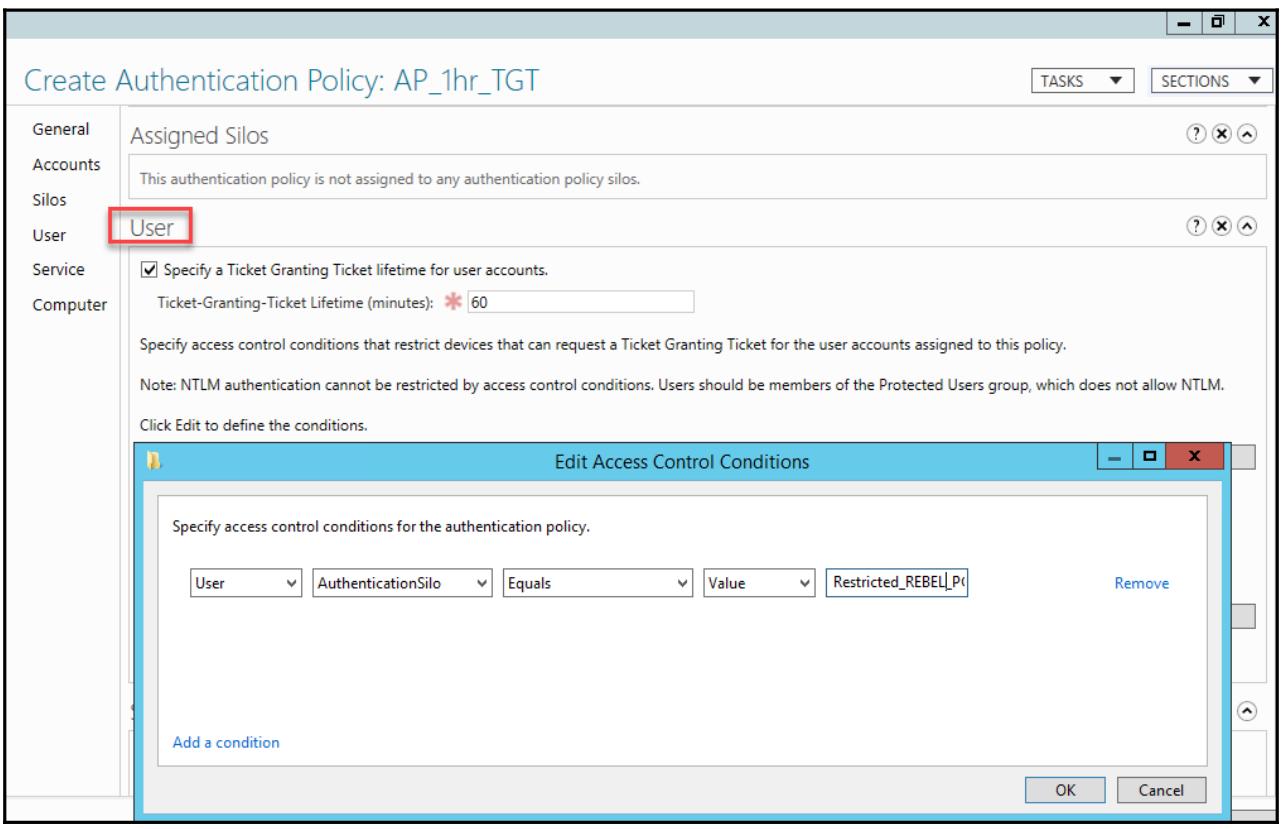Click the Ticket-Granting-Ticket Lifetime minutes field

tap(579, 302)
